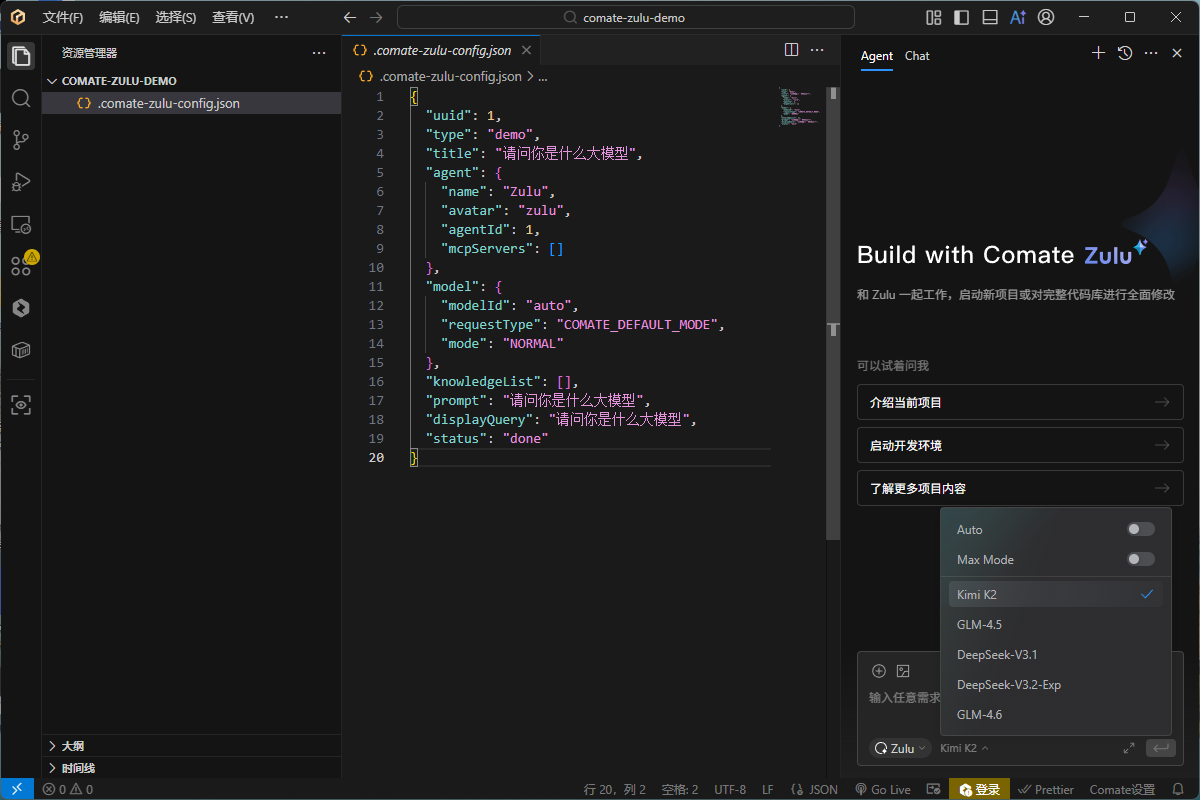Image resolution: width=1200 pixels, height=800 pixels.
Task: Close the .comate-zulu-config.json tab
Action: [527, 50]
